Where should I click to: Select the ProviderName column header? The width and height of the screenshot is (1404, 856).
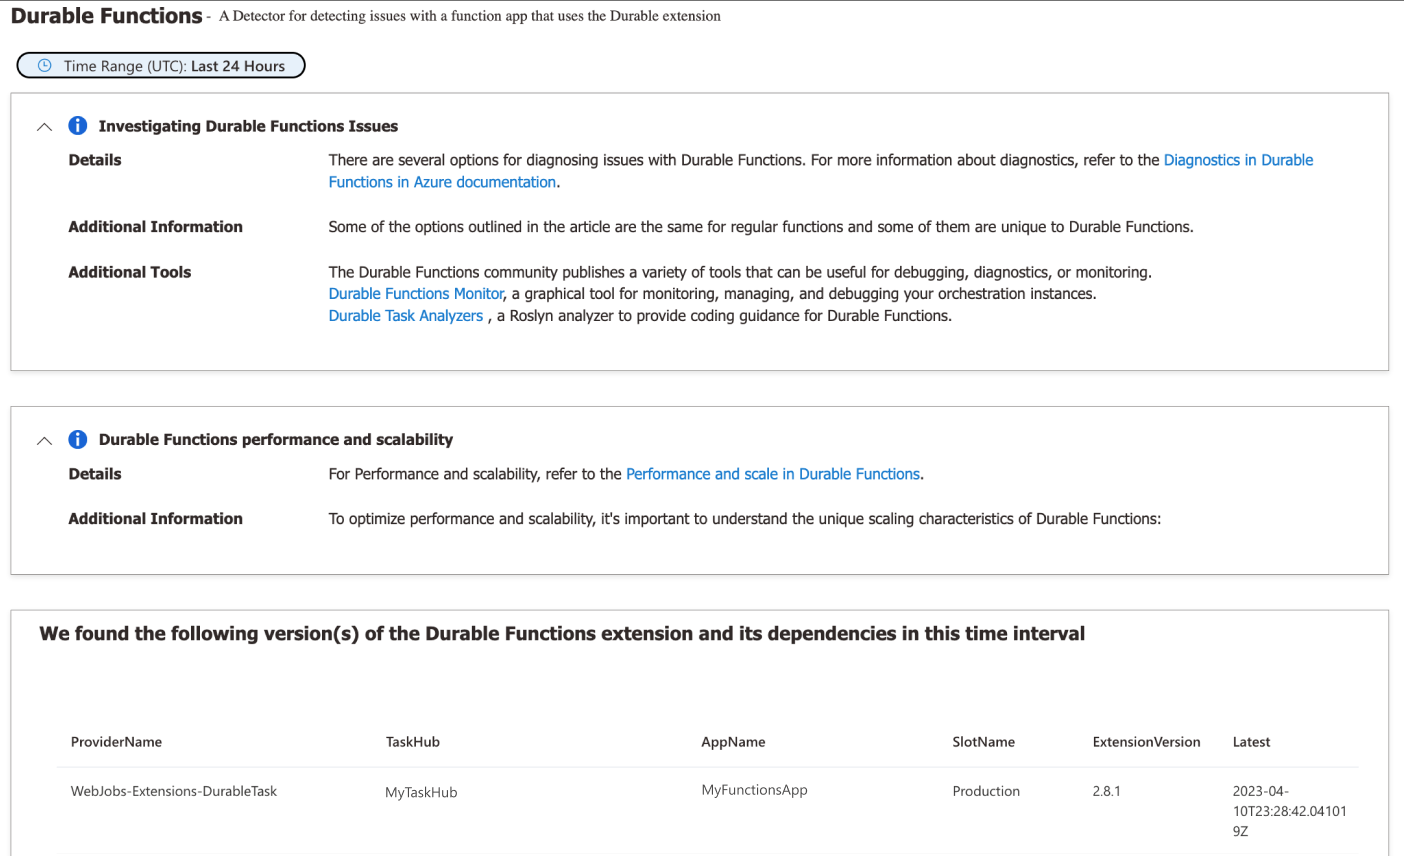pos(115,742)
